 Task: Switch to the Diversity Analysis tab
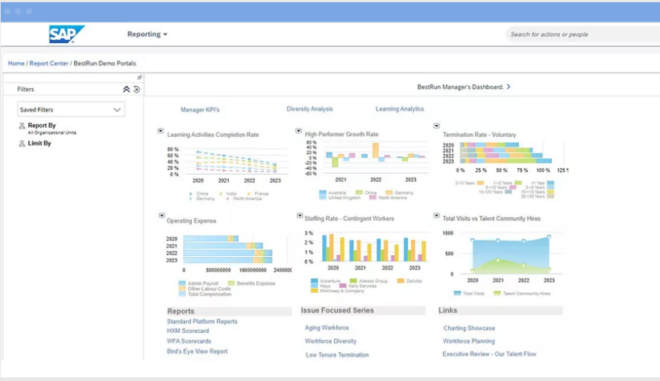(x=309, y=109)
